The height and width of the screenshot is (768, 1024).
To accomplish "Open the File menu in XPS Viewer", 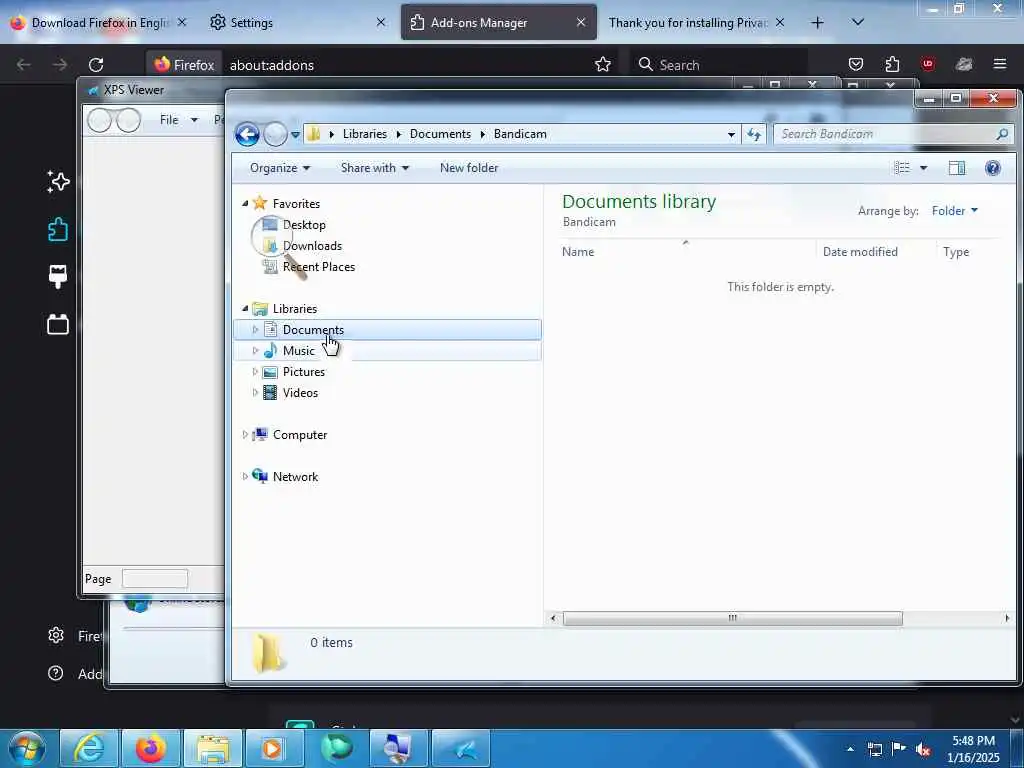I will [178, 120].
